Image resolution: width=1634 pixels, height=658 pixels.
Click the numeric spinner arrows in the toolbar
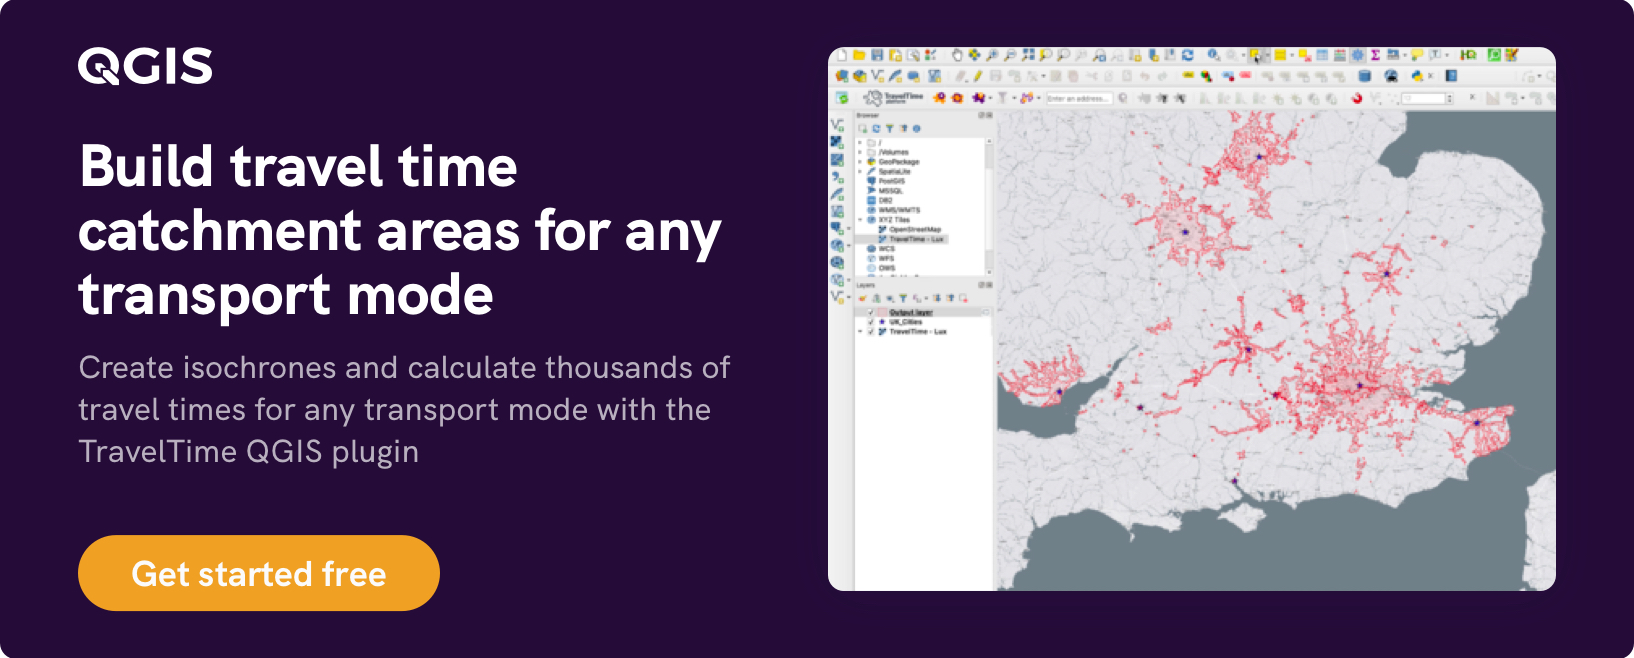pyautogui.click(x=1449, y=98)
